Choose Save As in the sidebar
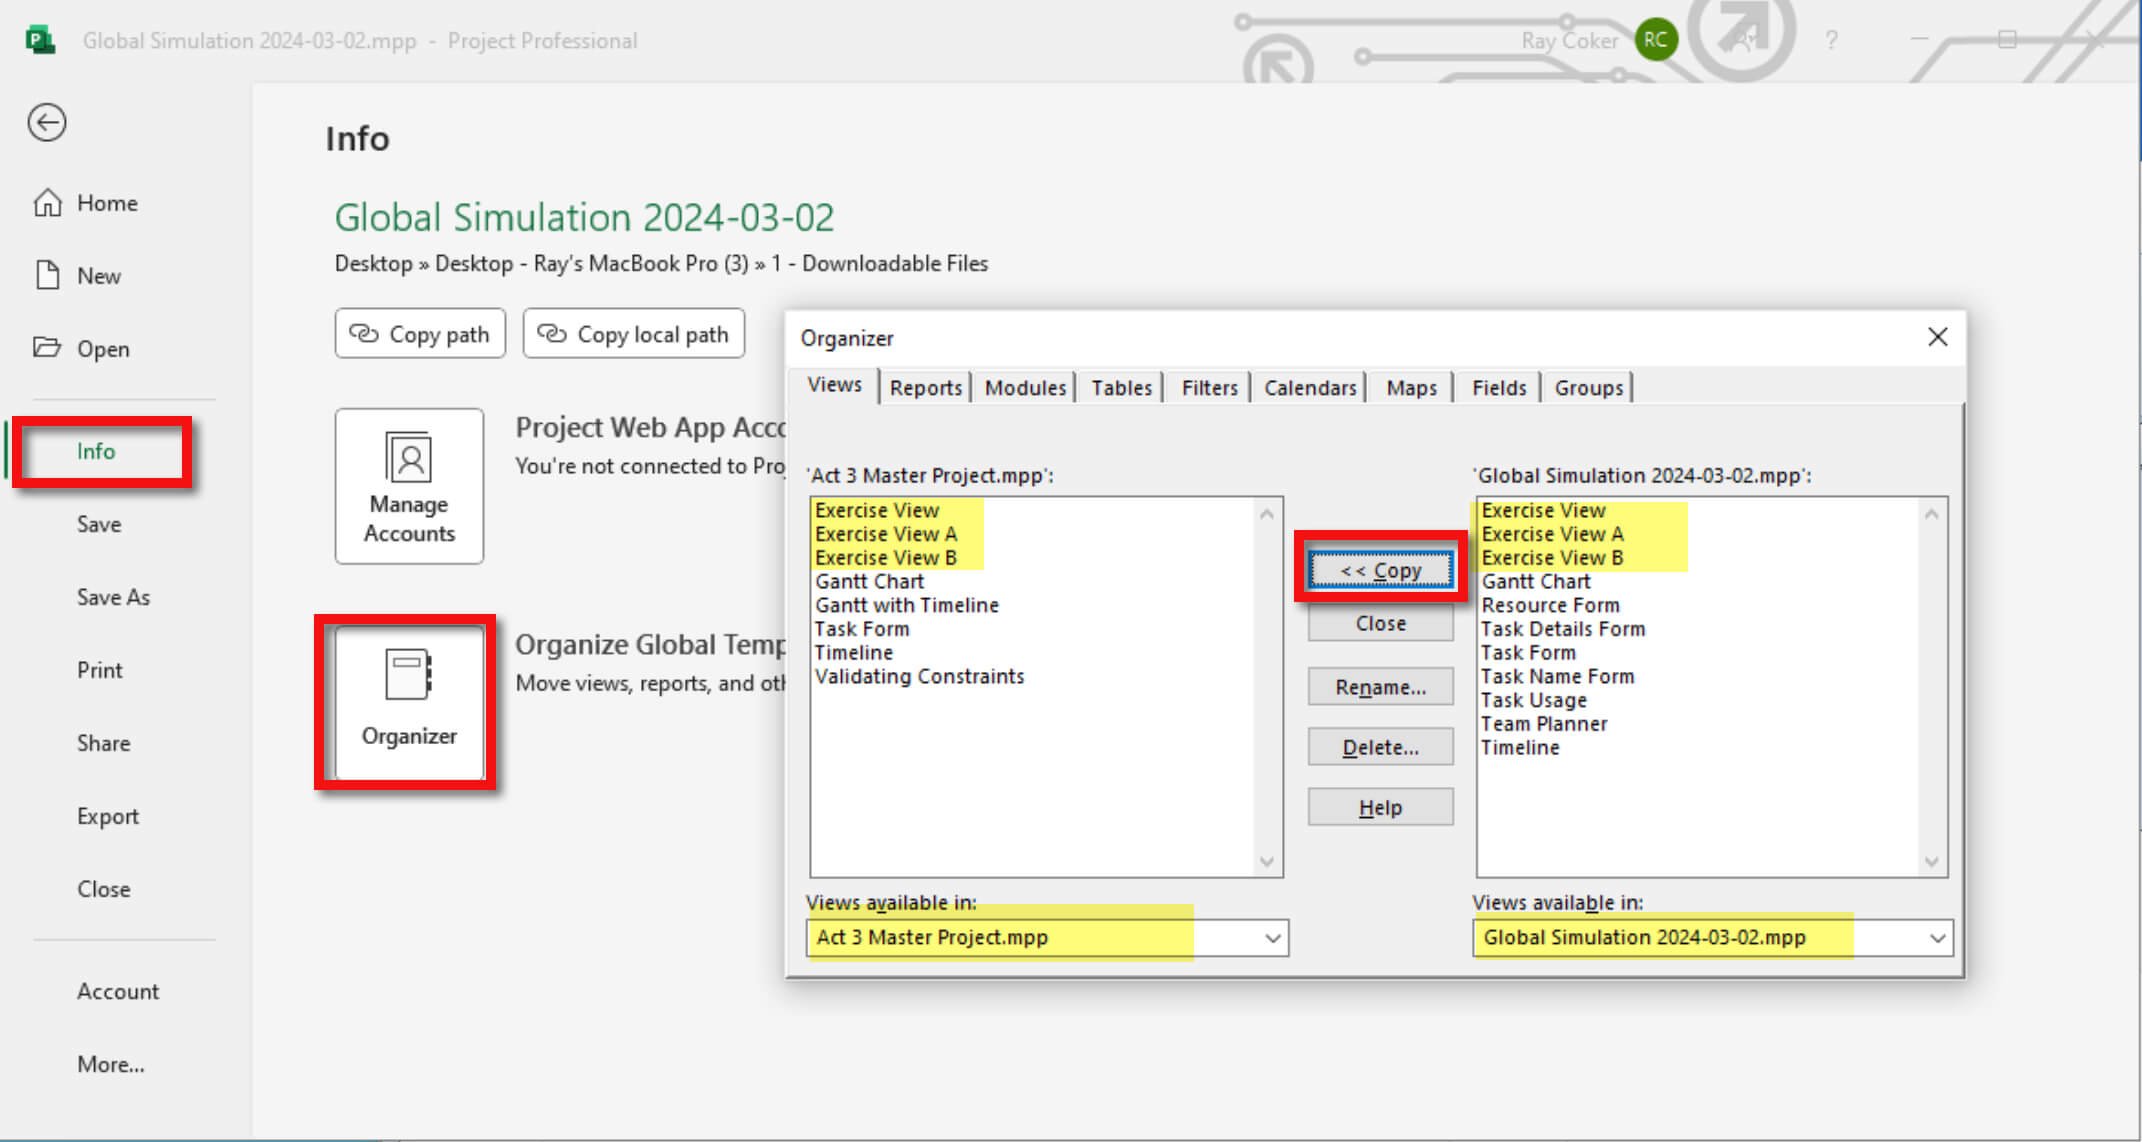The width and height of the screenshot is (2142, 1142). [x=113, y=597]
